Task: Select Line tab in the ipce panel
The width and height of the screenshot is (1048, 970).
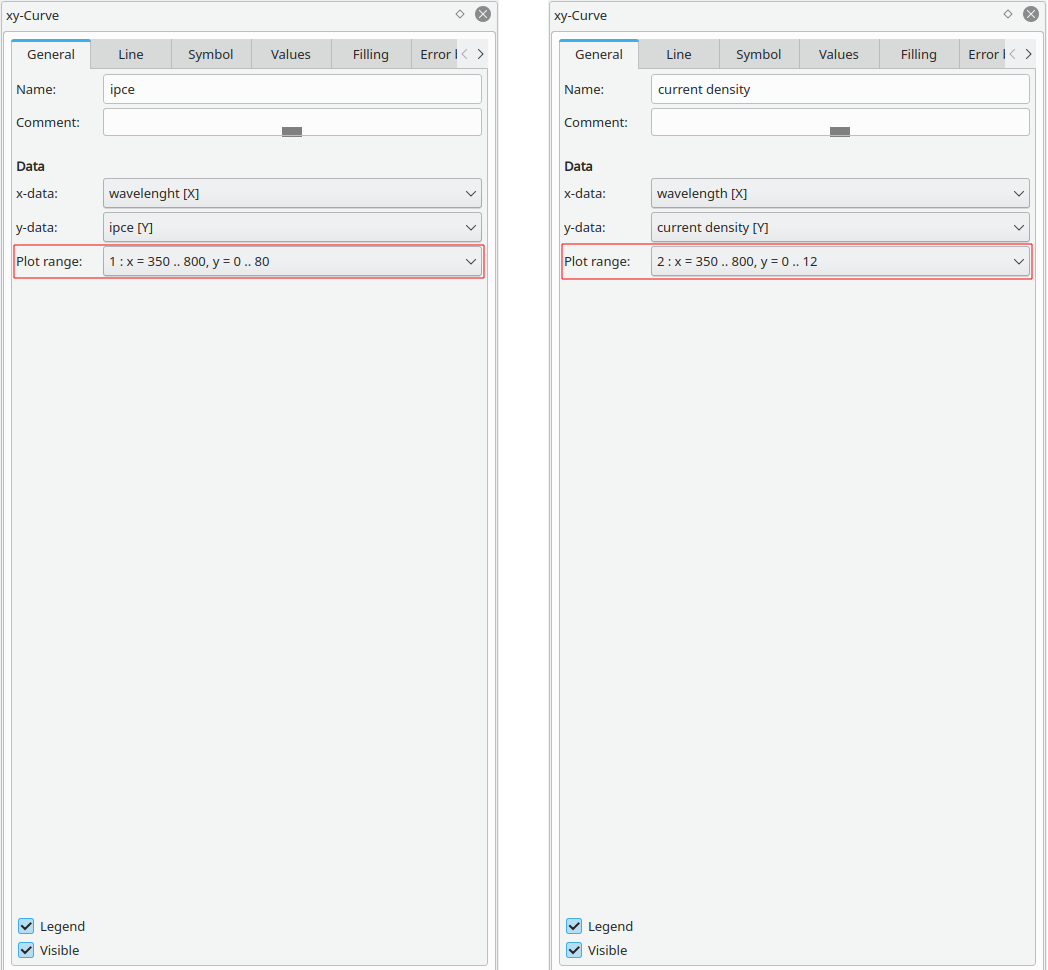Action: tap(131, 54)
